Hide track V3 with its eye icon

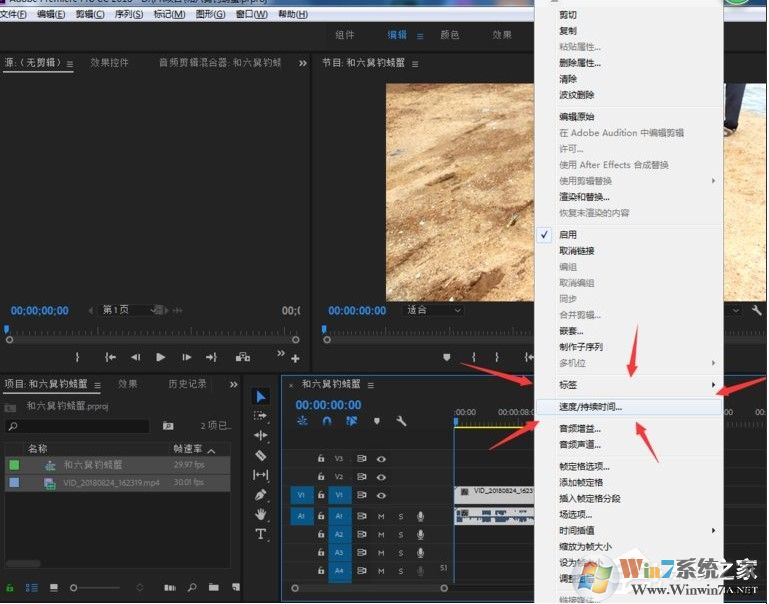(381, 458)
